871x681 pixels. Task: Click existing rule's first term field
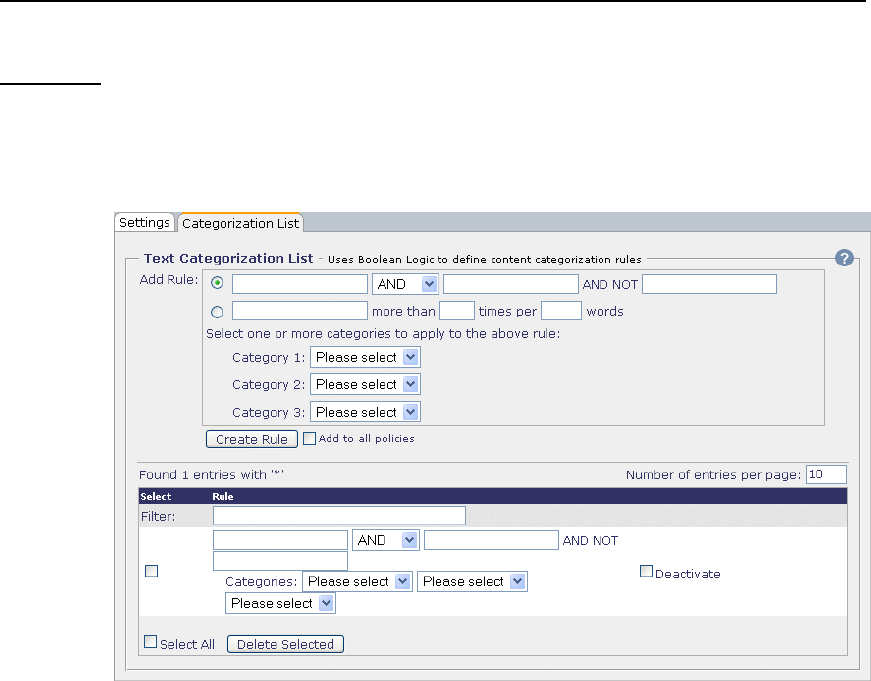(281, 540)
